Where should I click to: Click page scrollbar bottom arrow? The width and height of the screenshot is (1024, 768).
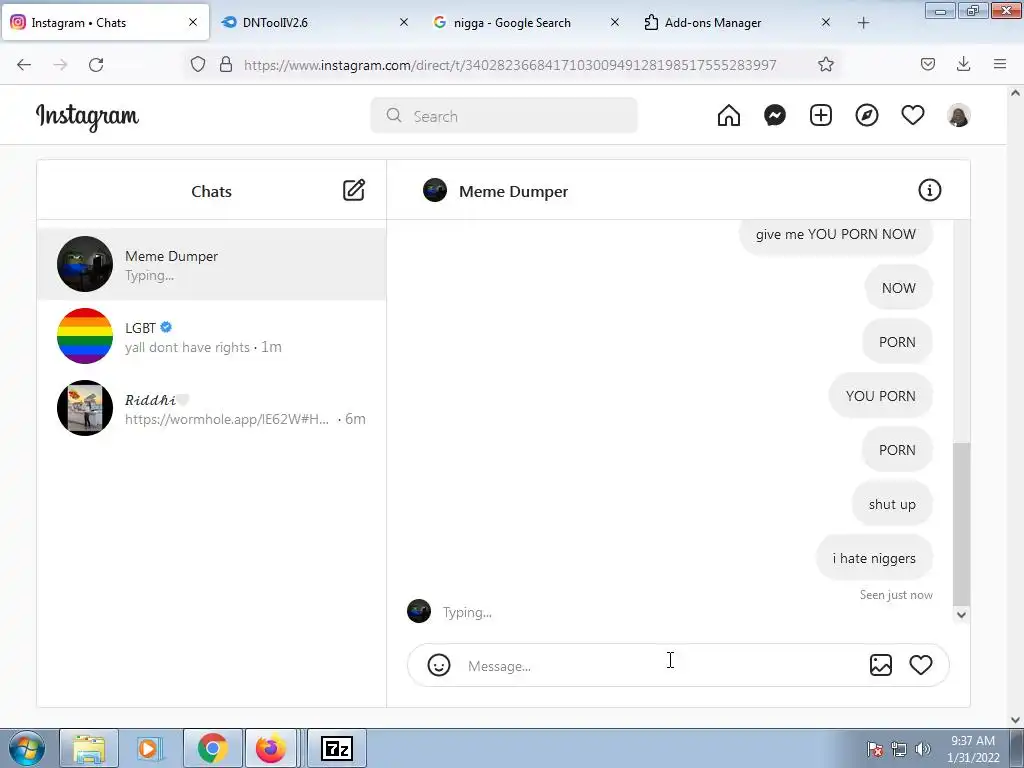click(x=1016, y=720)
